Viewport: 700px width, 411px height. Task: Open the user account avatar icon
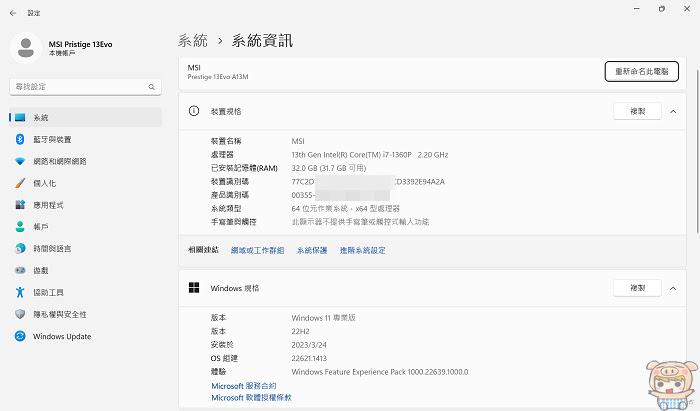click(26, 48)
